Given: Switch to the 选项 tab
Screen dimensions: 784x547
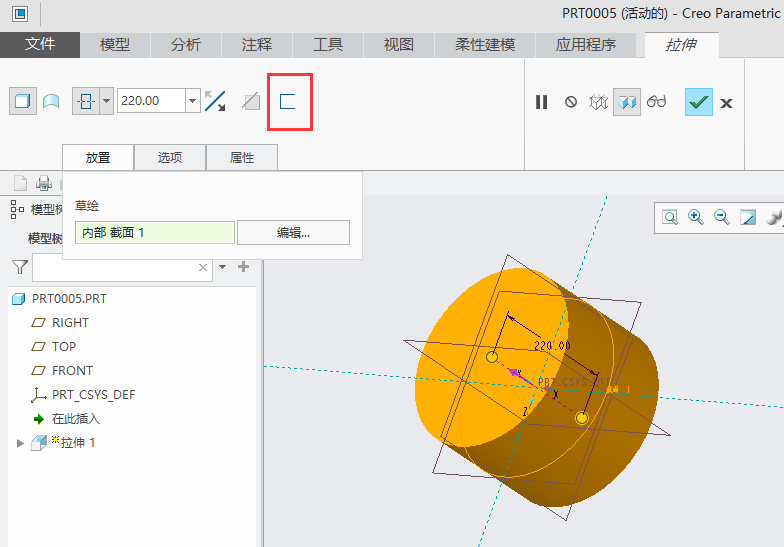Looking at the screenshot, I should click(x=170, y=158).
